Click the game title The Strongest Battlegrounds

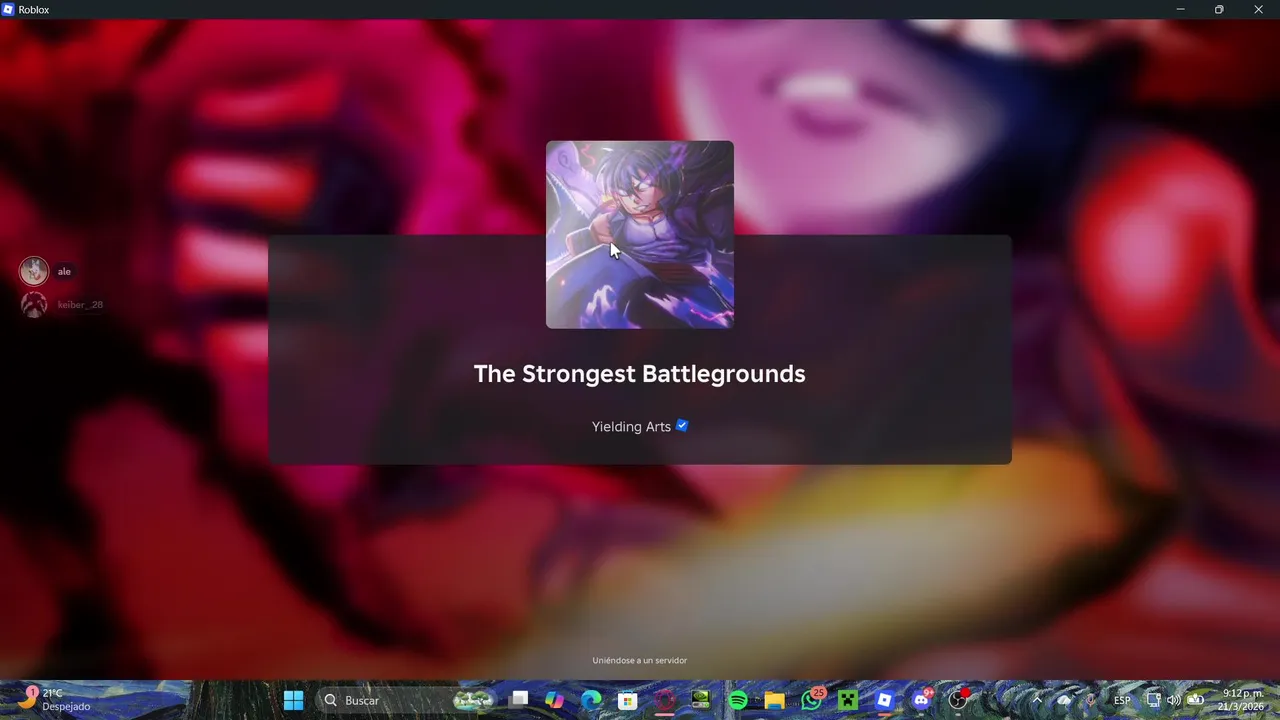640,374
